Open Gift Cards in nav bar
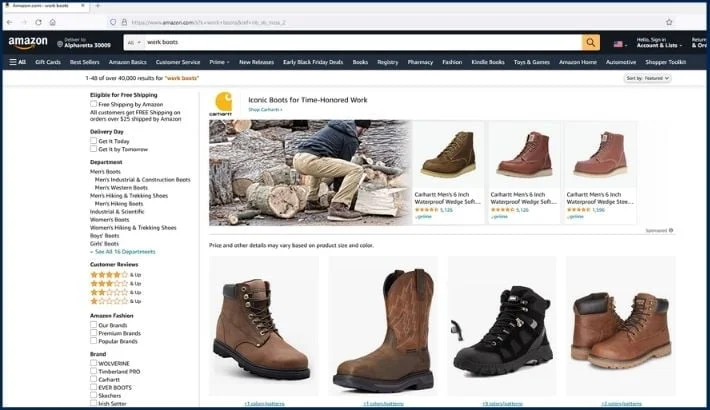710x410 pixels. [x=48, y=62]
